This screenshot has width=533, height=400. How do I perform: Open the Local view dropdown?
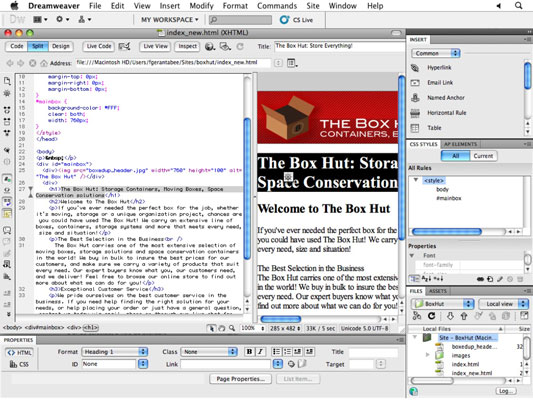coord(503,303)
